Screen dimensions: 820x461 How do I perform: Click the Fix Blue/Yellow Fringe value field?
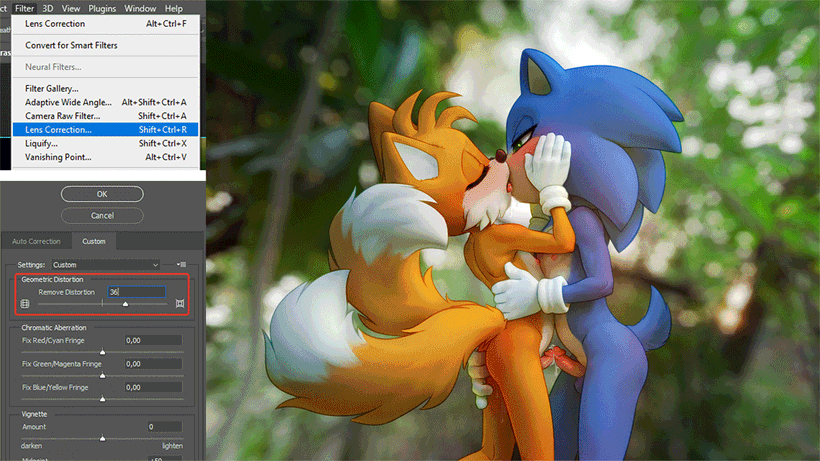(153, 387)
